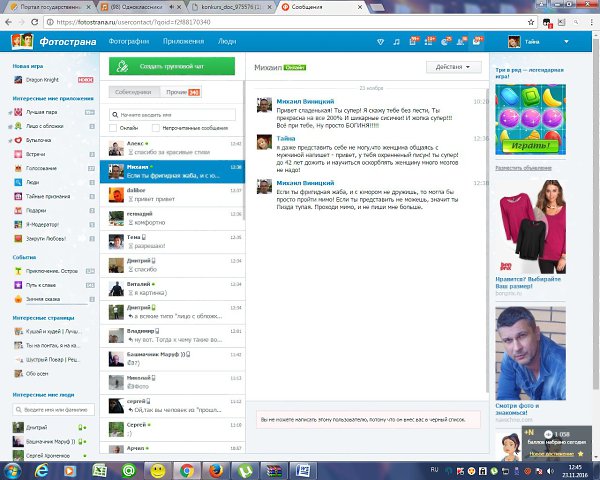600x480 pixels.
Task: Open Зимняя сказка event
Action: [x=41, y=299]
